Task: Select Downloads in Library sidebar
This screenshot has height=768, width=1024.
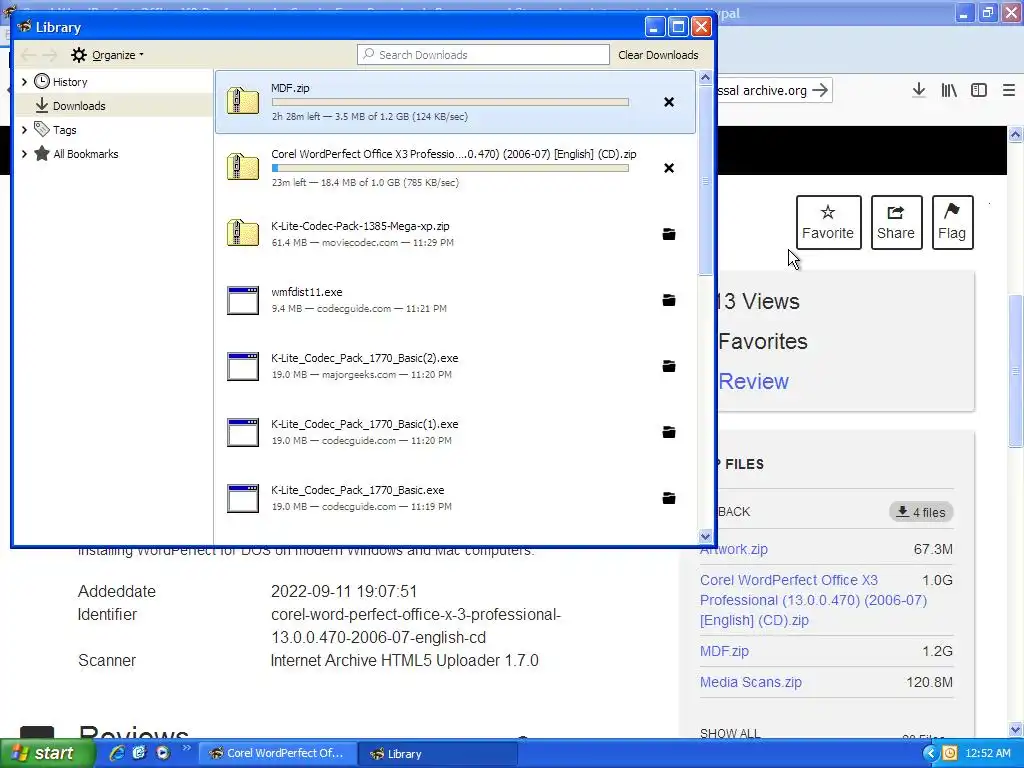Action: pyautogui.click(x=114, y=106)
